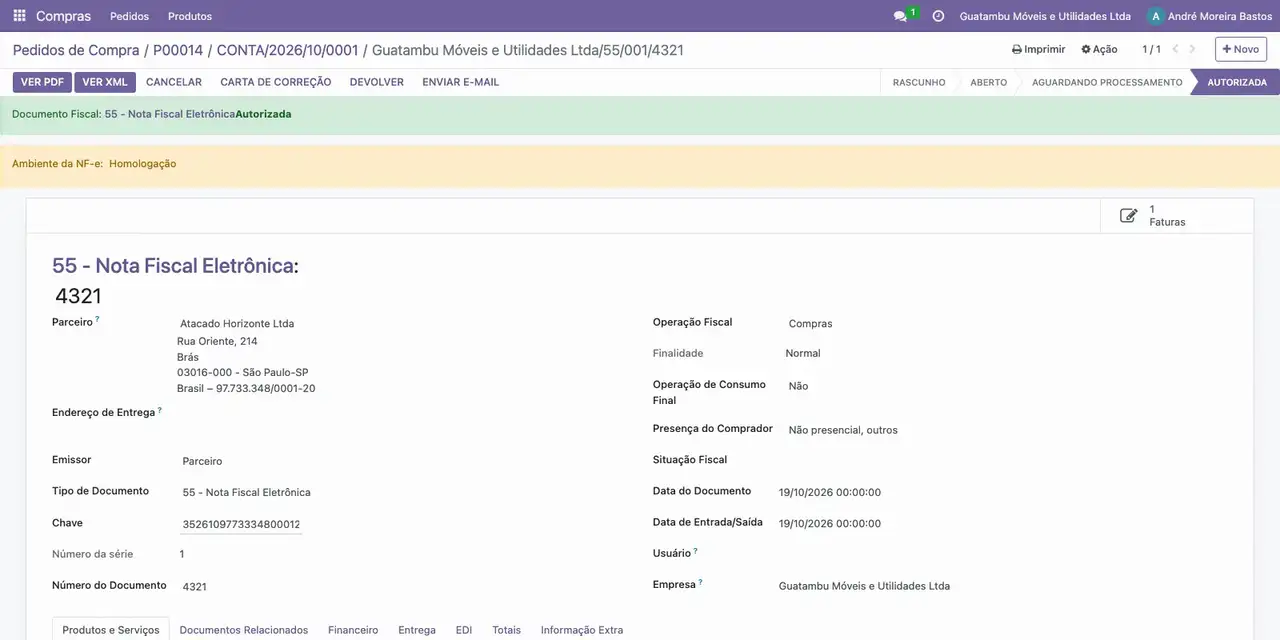The height and width of the screenshot is (640, 1280).
Task: Click Finalidade value Normal
Action: coord(803,353)
